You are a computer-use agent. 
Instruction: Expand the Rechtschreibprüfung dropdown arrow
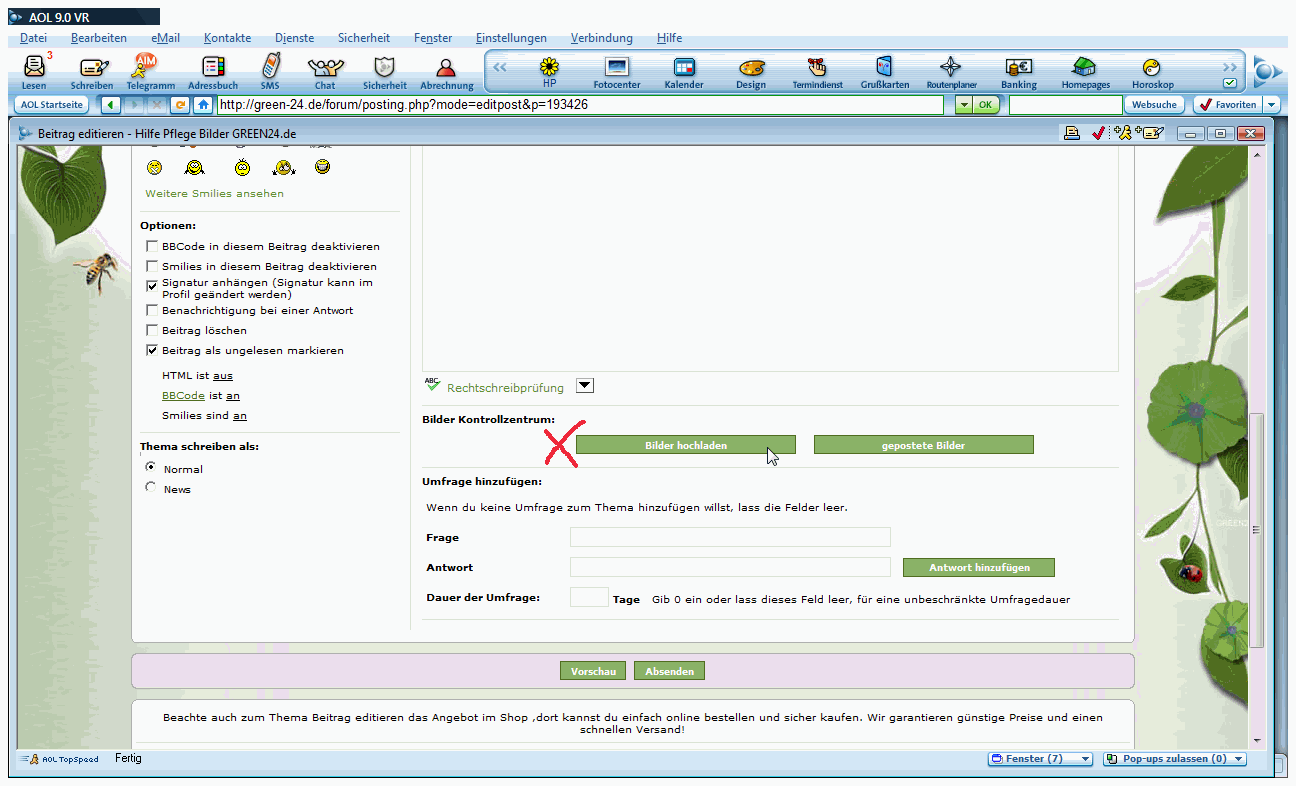585,387
